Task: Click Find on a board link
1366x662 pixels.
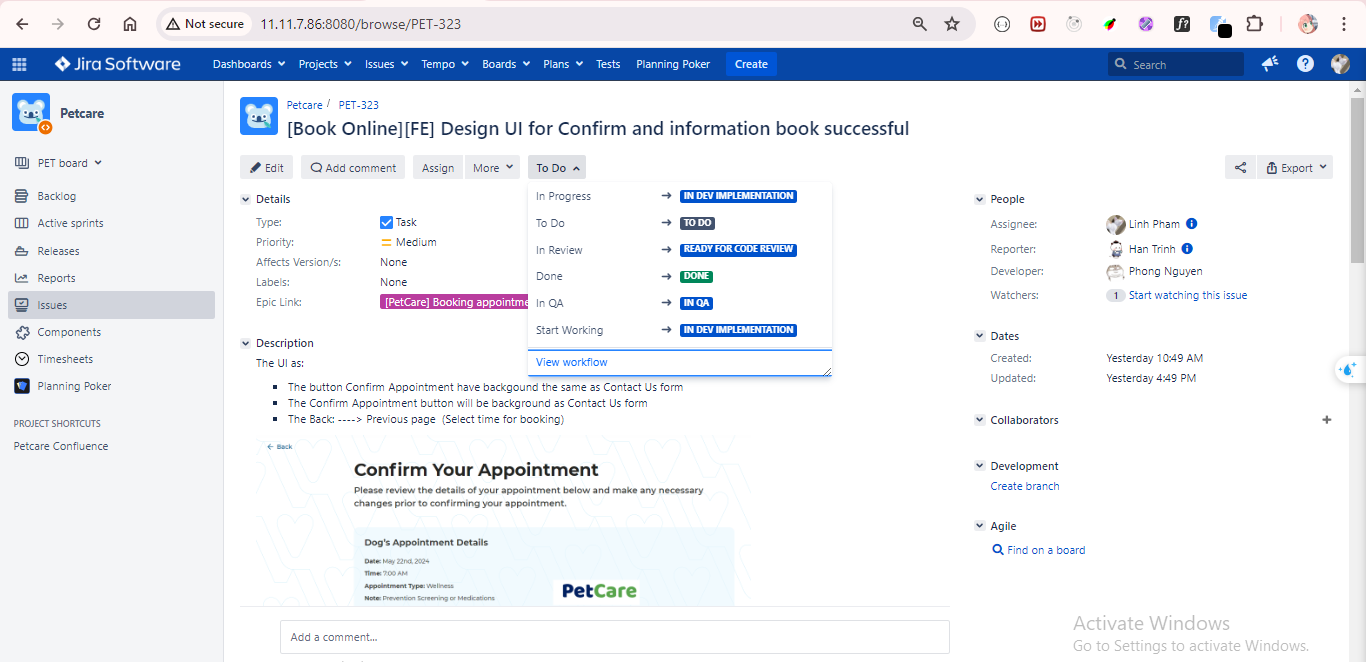Action: [1046, 550]
